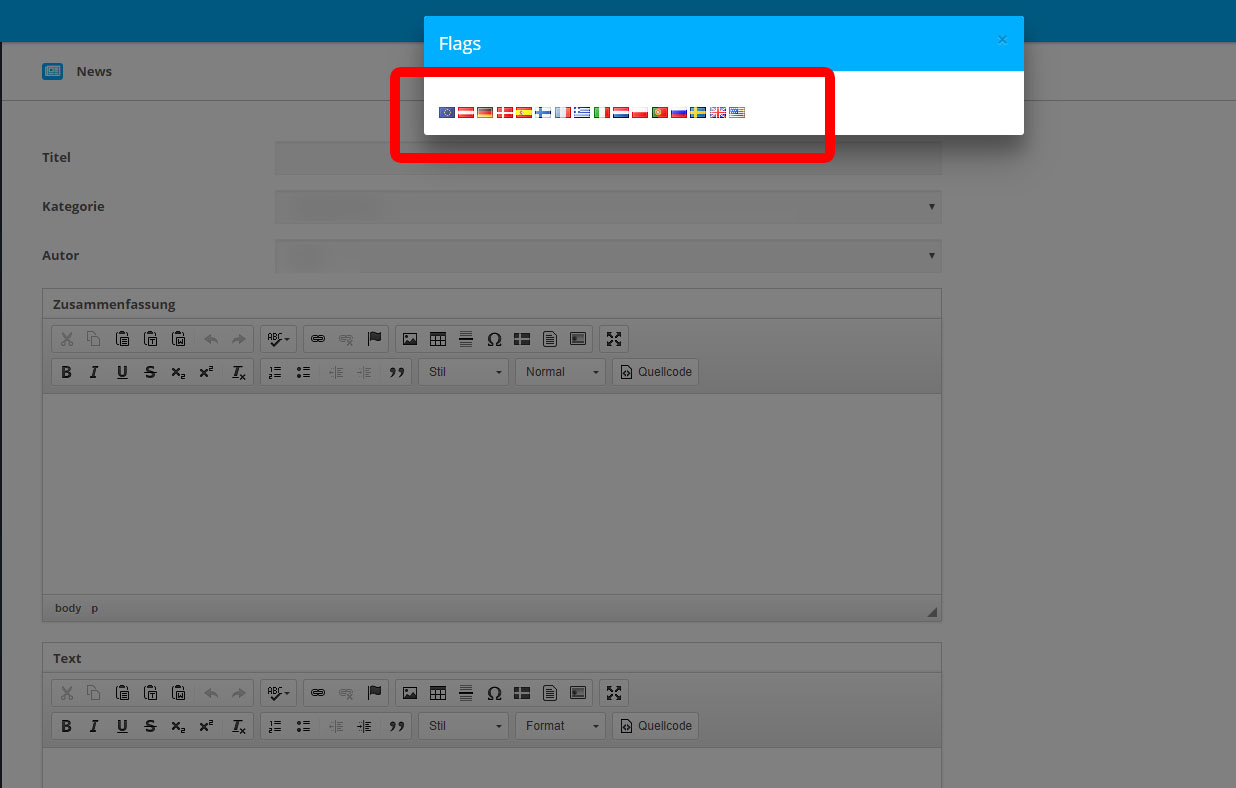Click templates icon in Zusammenfassung toolbar
Viewport: 1236px width, 788px height.
550,339
